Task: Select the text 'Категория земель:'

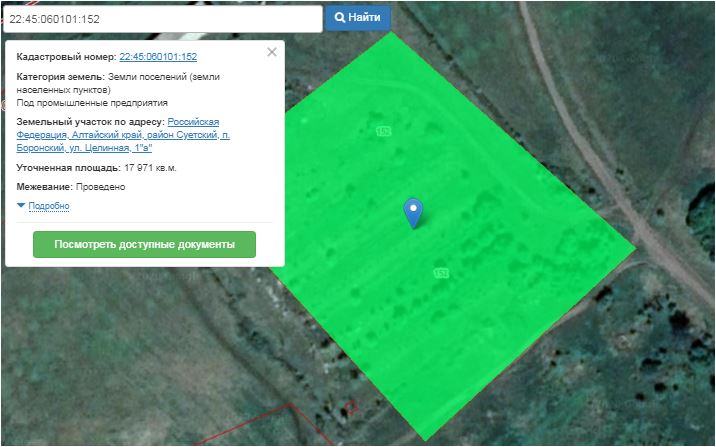Action: click(61, 77)
